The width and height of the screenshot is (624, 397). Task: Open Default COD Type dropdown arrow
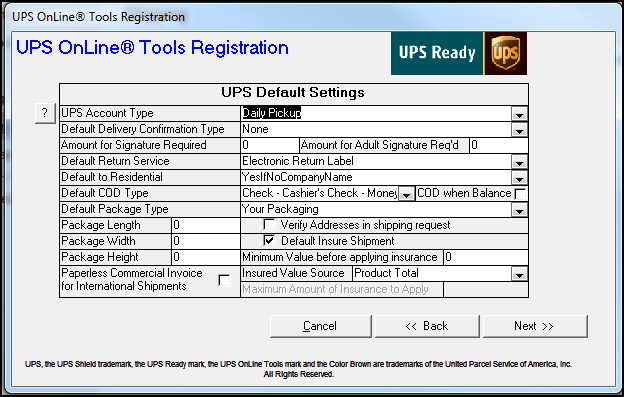point(406,195)
